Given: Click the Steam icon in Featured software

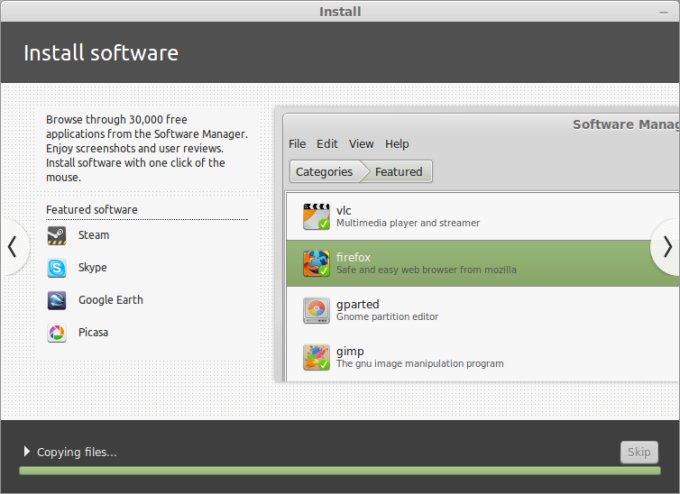Looking at the screenshot, I should pos(57,236).
